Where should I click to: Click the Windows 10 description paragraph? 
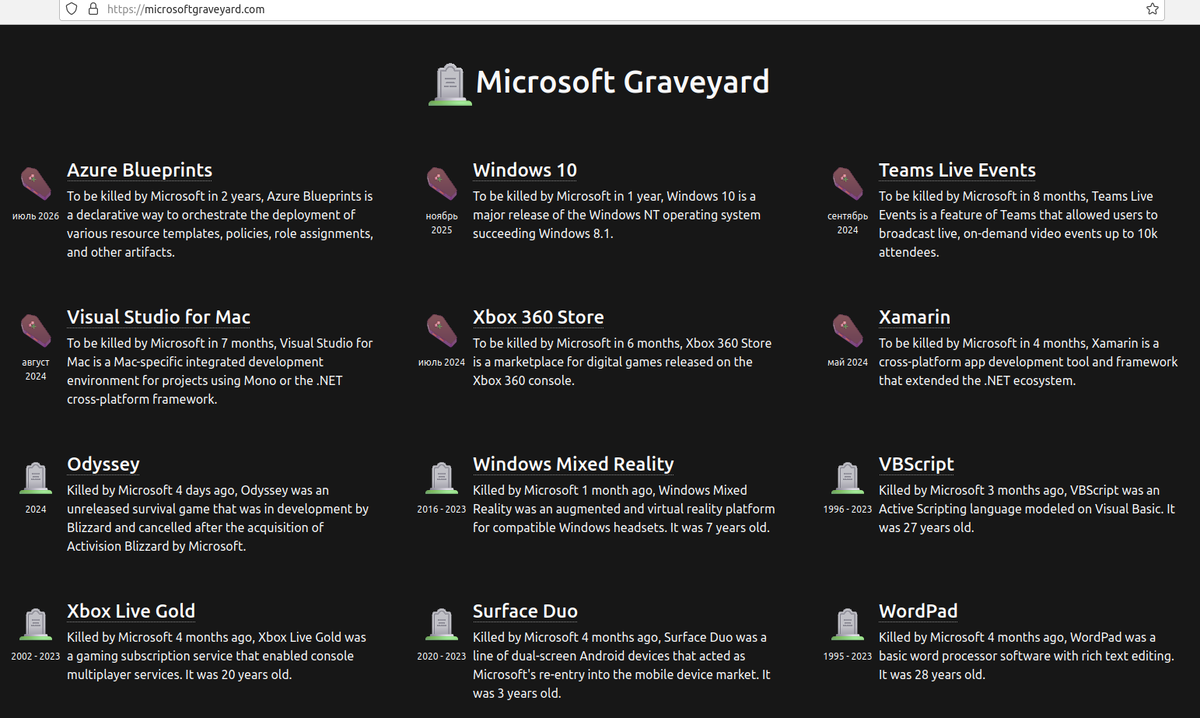tap(617, 215)
